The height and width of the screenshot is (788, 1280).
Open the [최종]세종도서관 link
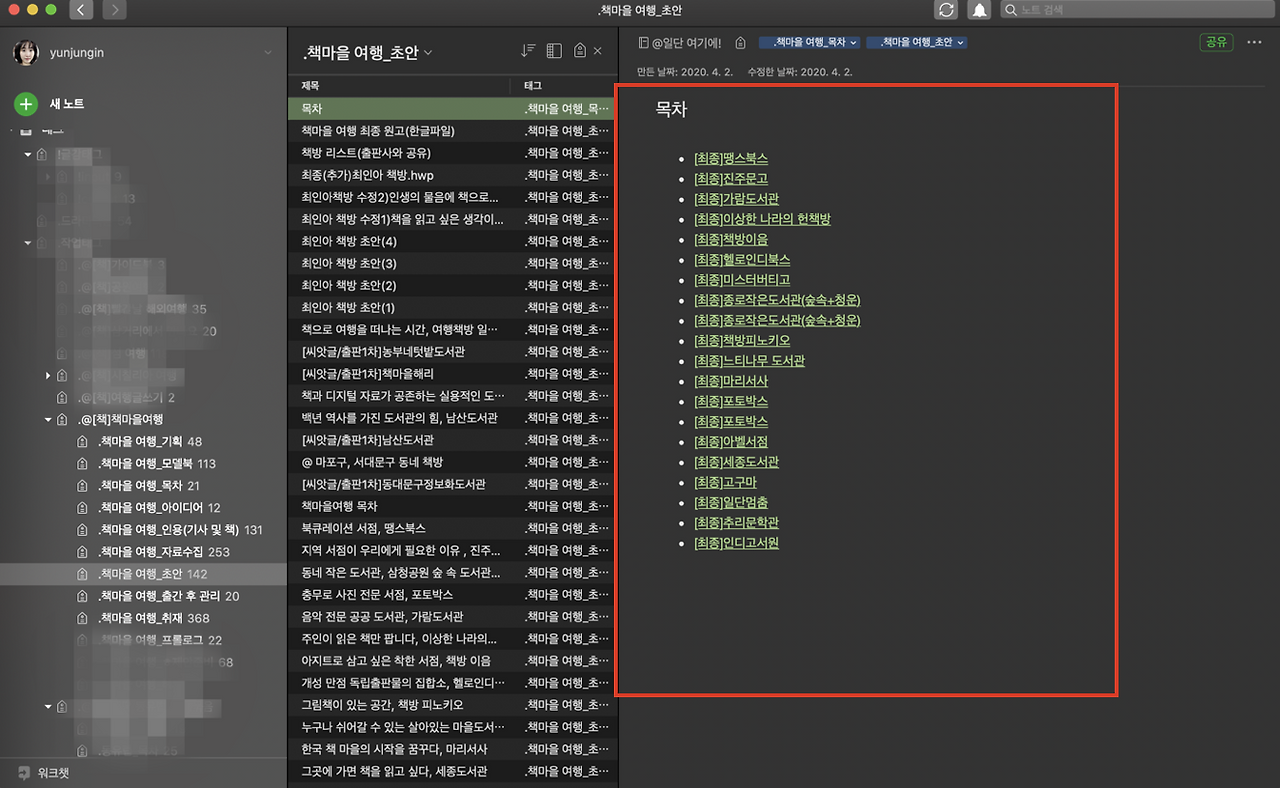736,462
